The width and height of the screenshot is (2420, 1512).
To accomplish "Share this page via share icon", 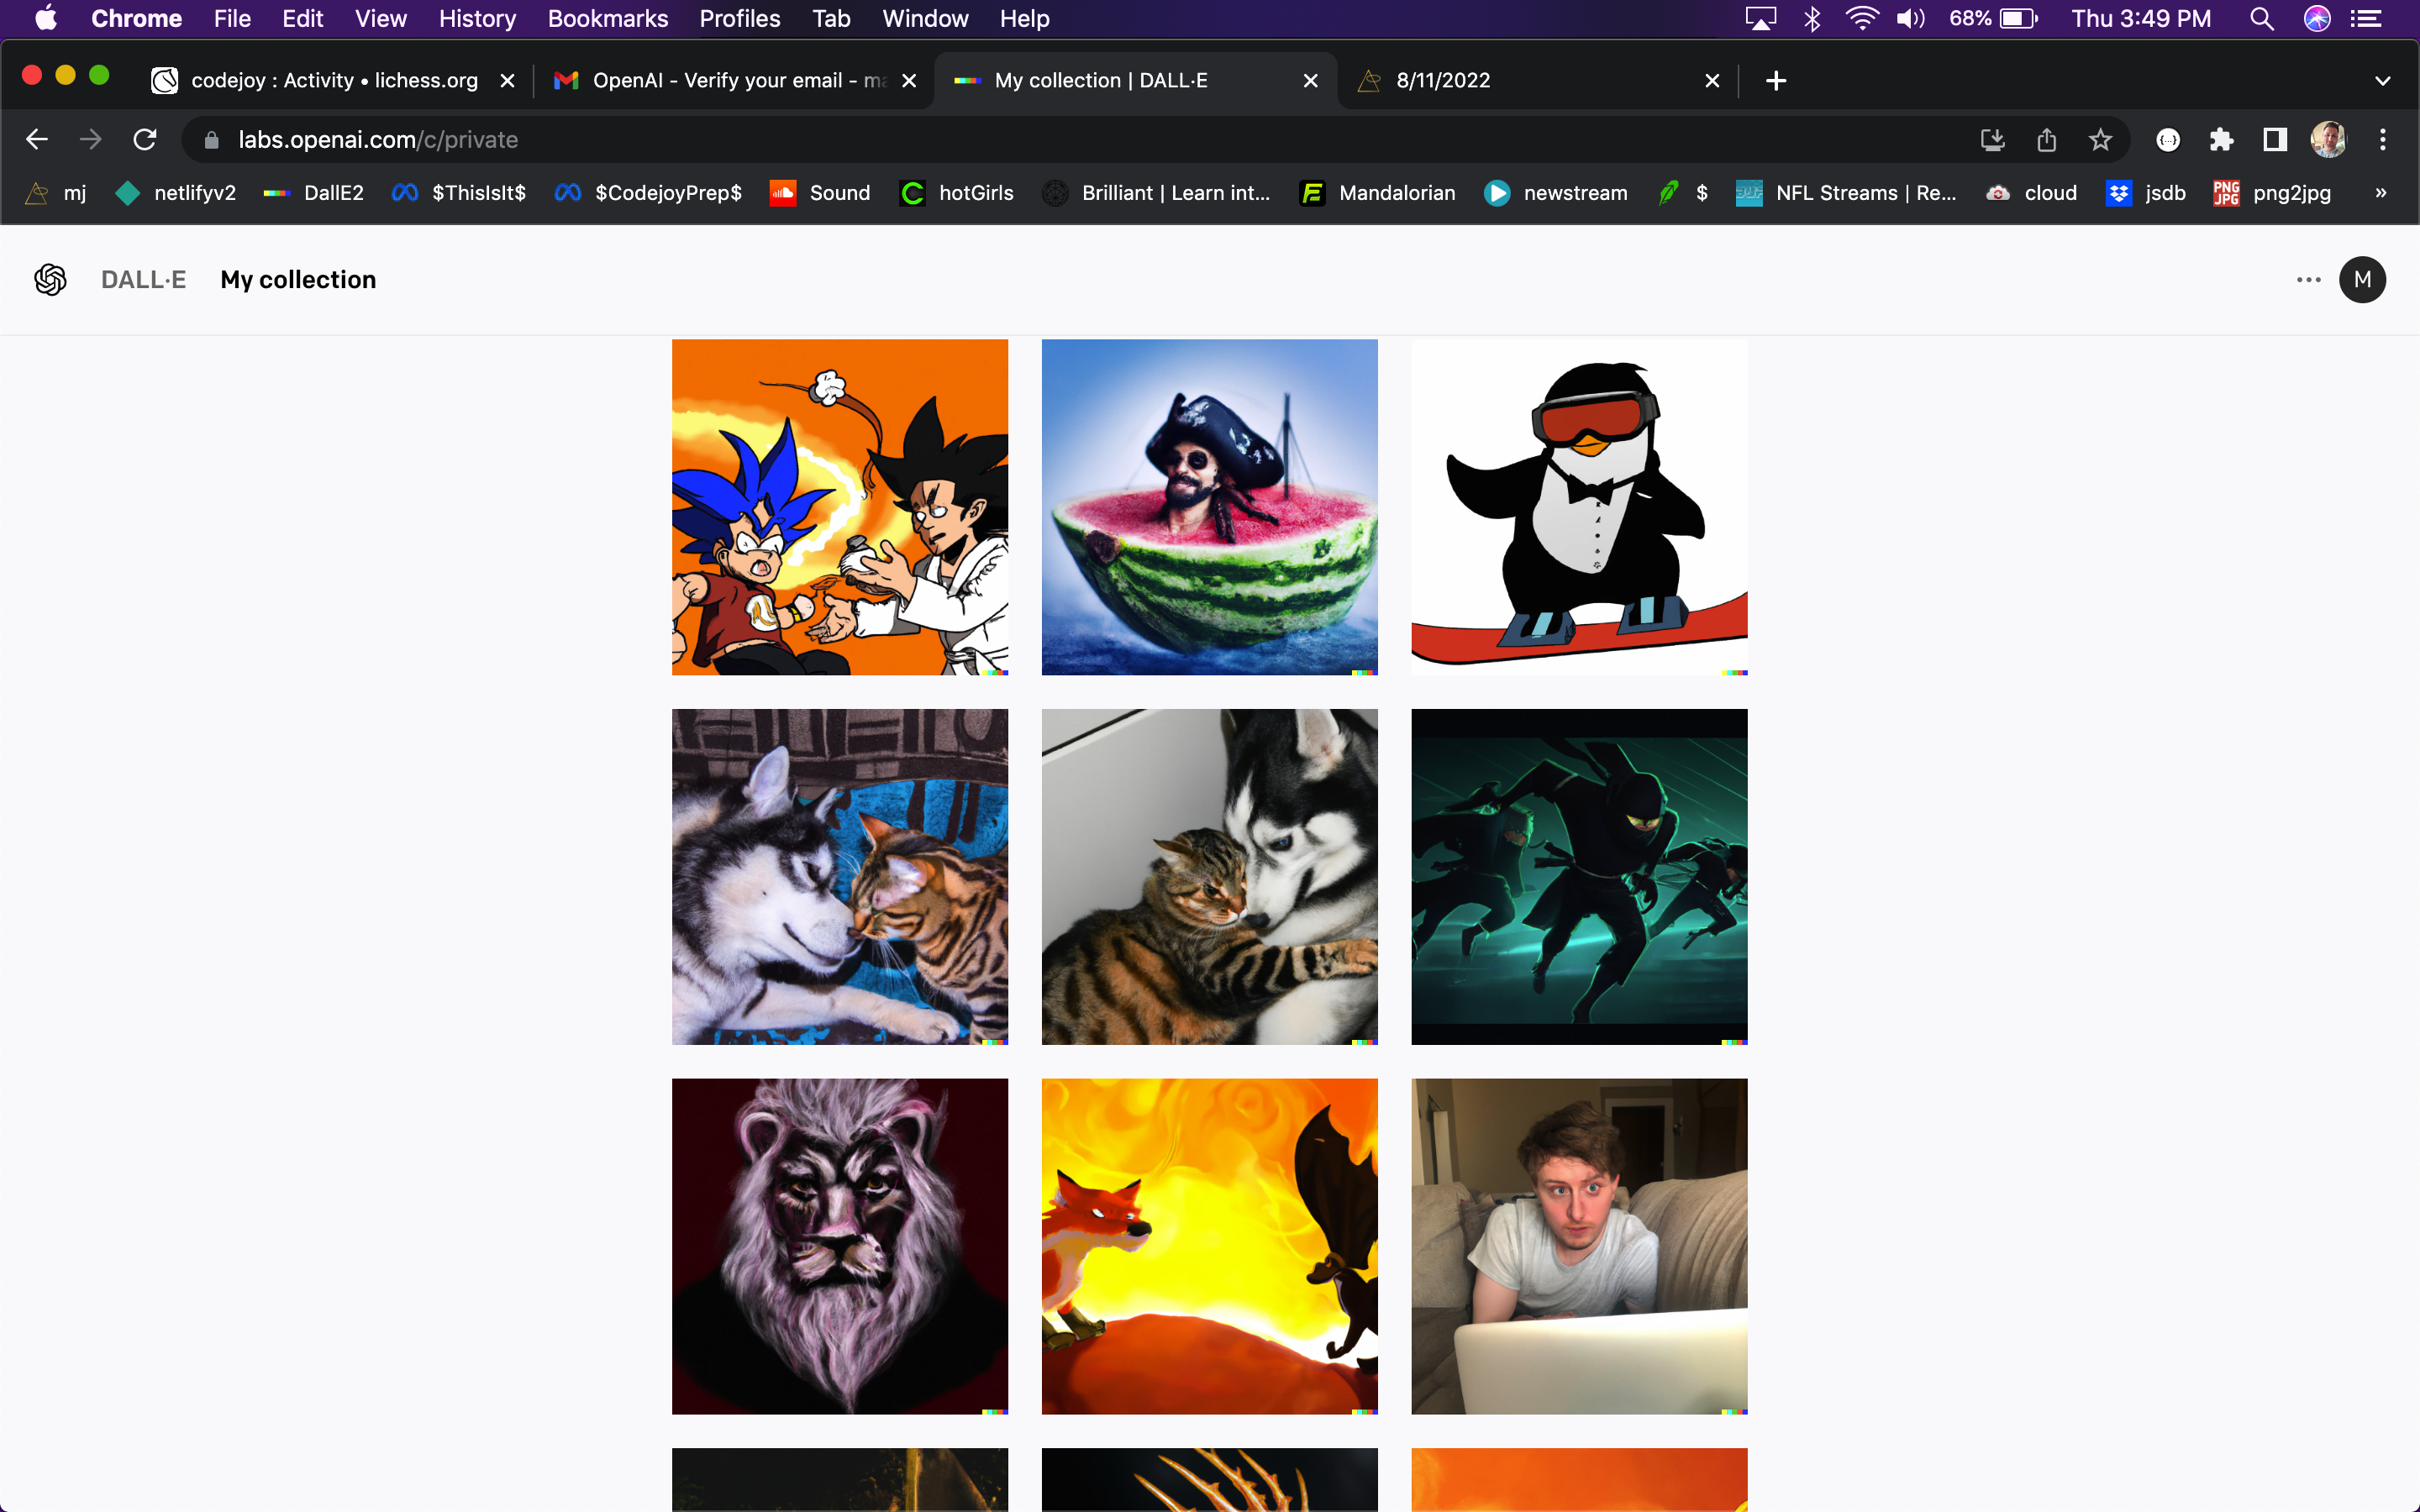I will [x=2047, y=140].
